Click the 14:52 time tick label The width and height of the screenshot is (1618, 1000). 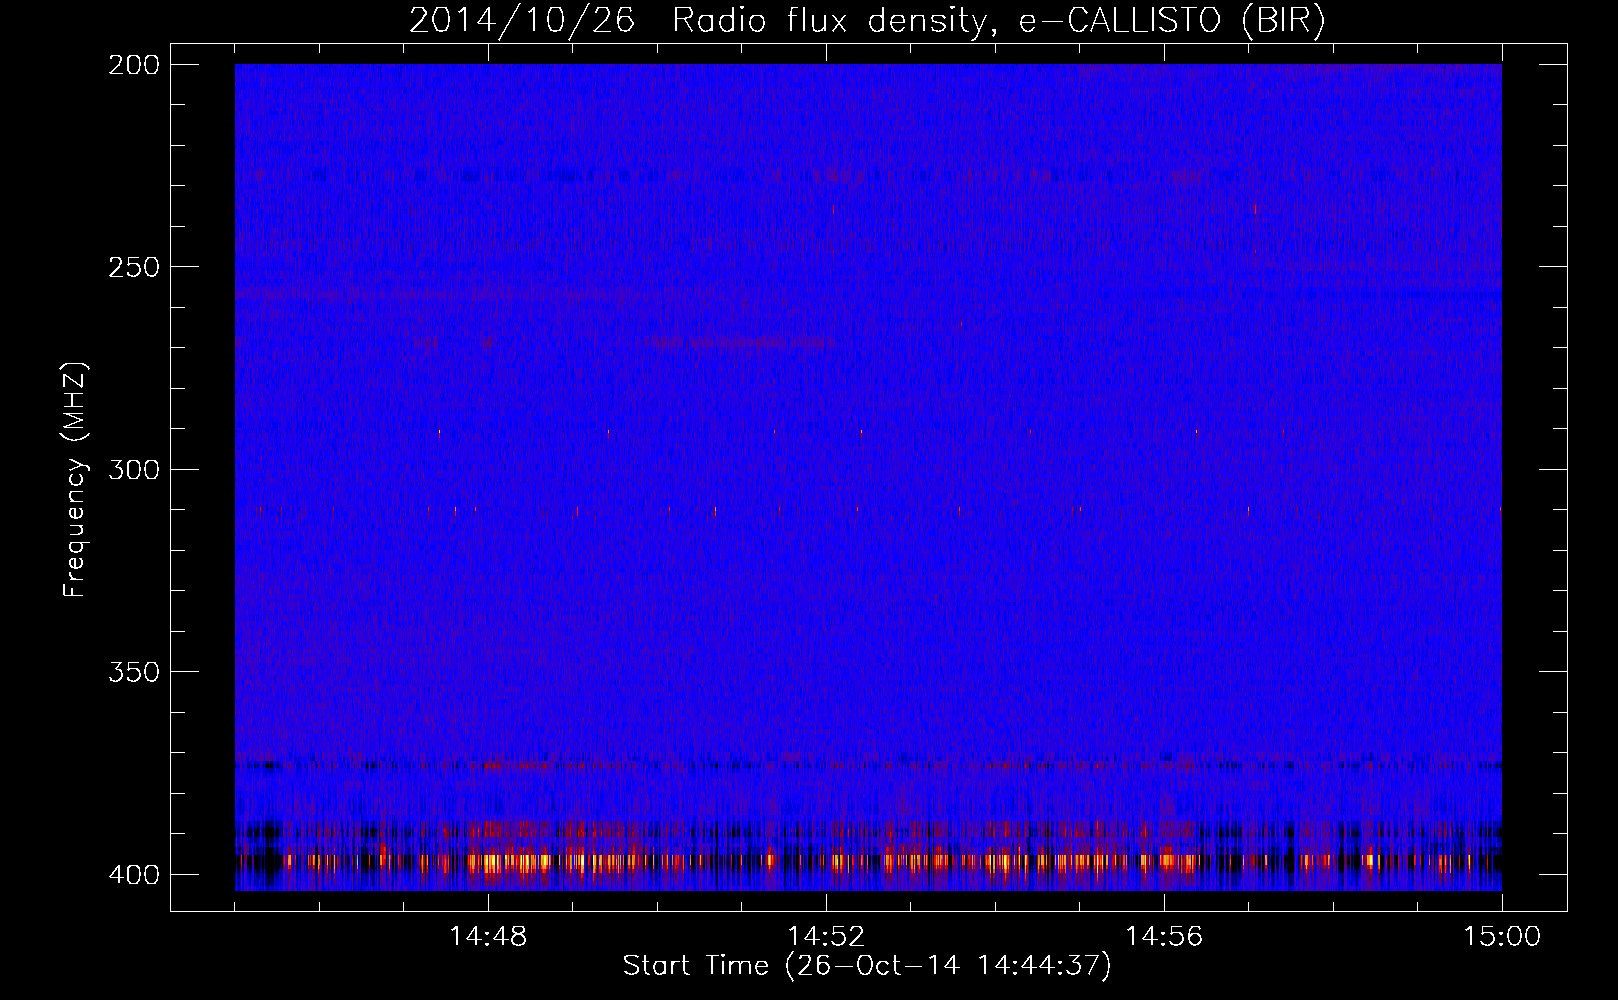tap(826, 937)
